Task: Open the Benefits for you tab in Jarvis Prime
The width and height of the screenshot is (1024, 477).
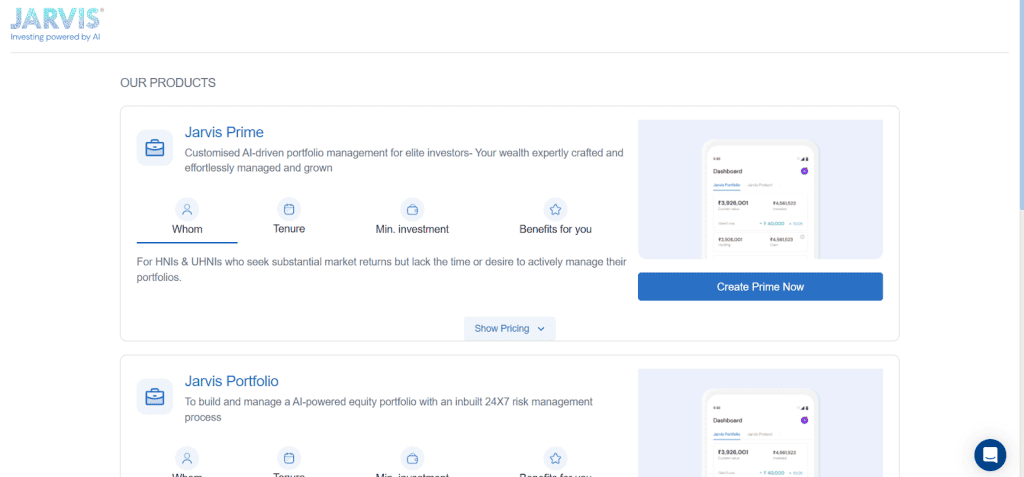Action: coord(555,229)
